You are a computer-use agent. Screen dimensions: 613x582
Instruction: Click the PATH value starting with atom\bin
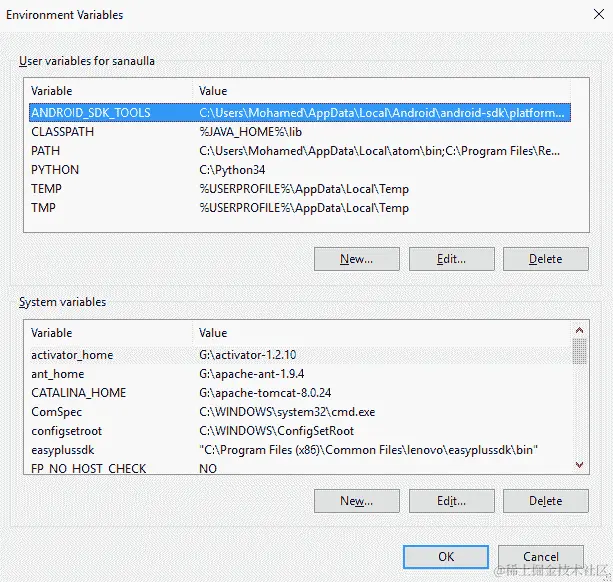tap(379, 151)
